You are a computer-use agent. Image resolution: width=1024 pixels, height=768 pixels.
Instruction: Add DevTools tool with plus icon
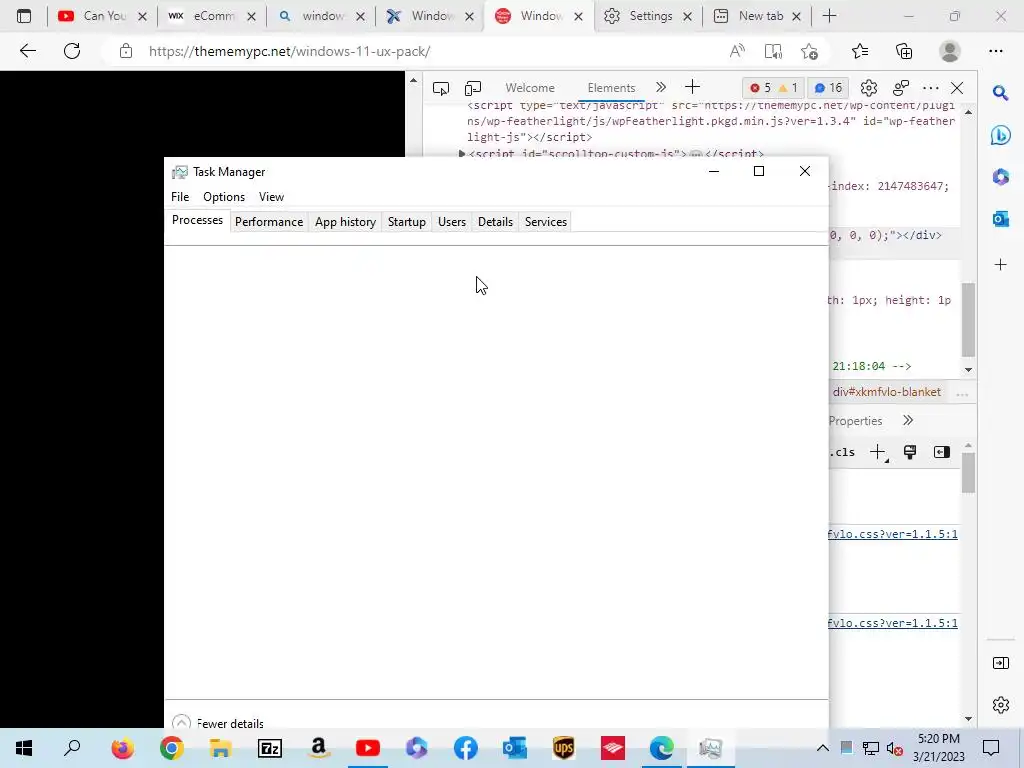692,87
